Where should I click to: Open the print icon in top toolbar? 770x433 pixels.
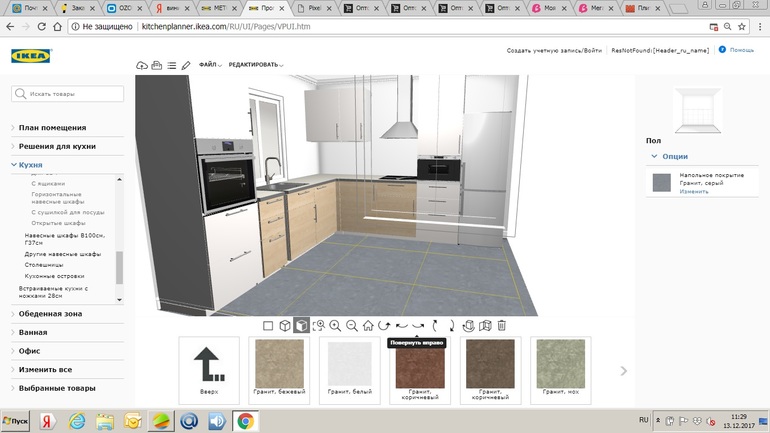click(x=157, y=65)
